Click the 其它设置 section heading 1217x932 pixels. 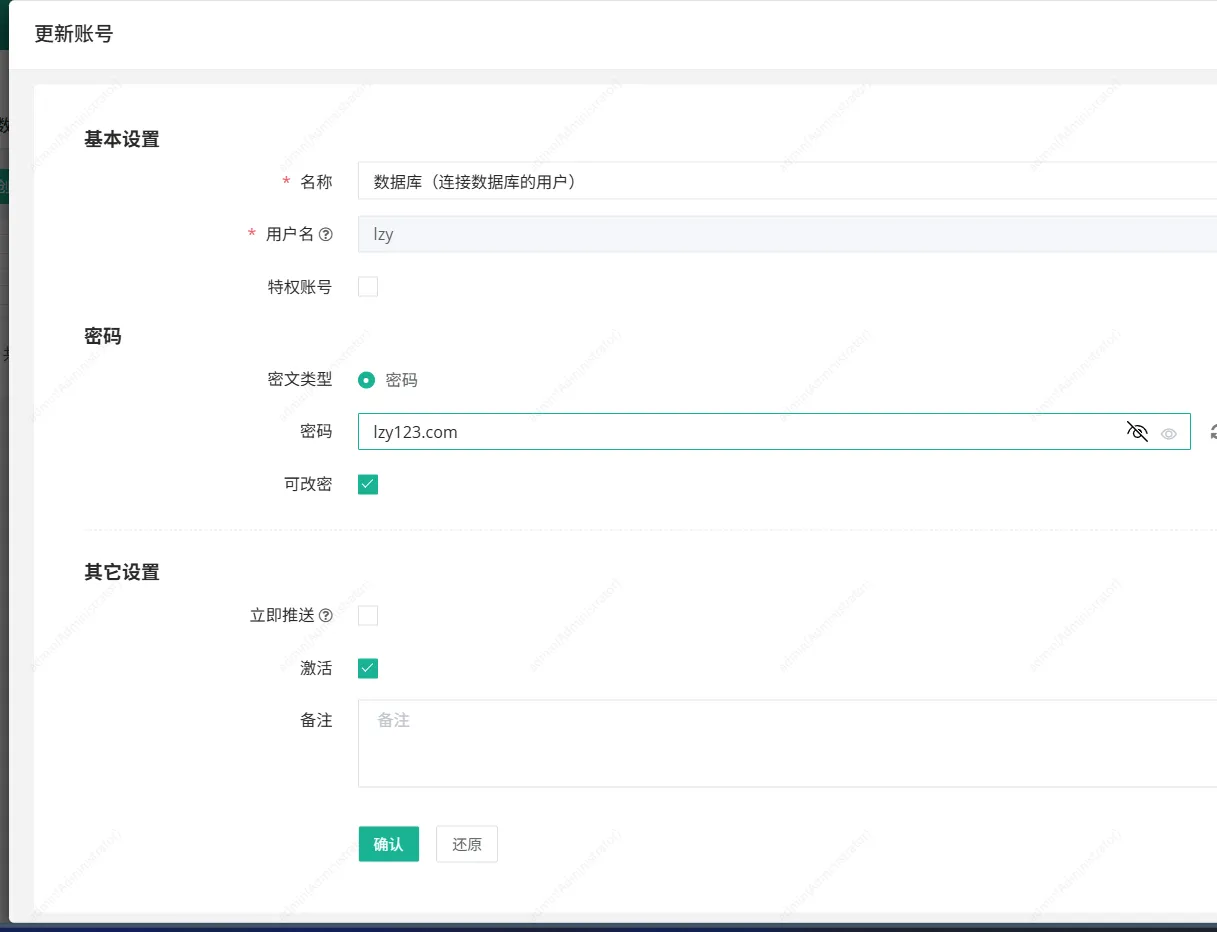click(122, 573)
